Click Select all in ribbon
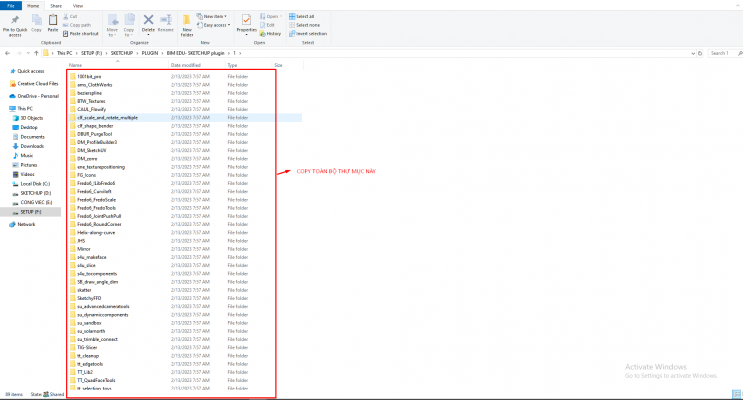743x400 pixels. tap(305, 17)
